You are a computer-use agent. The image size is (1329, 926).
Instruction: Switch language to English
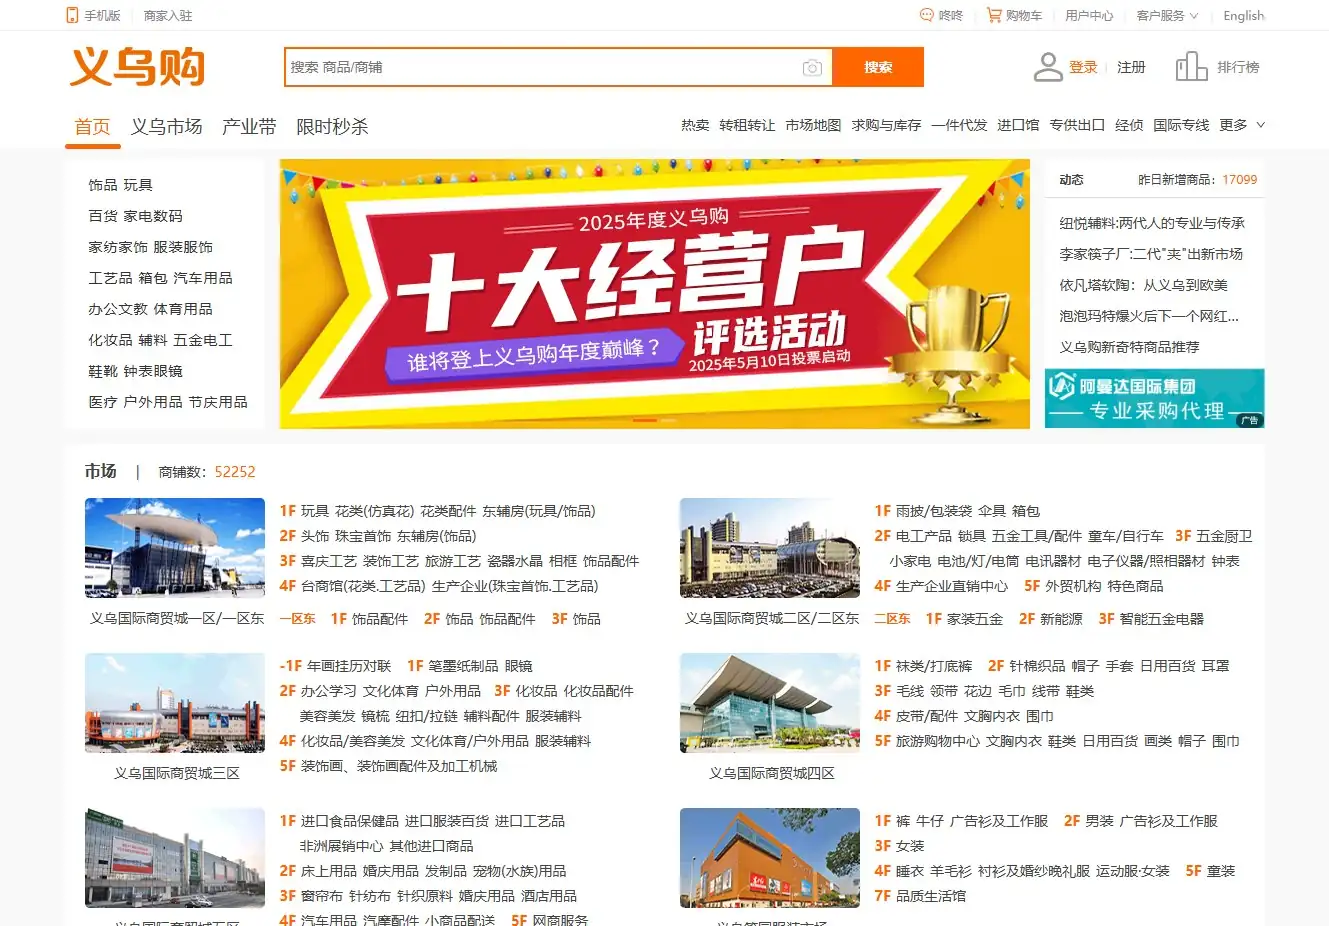pos(1244,15)
